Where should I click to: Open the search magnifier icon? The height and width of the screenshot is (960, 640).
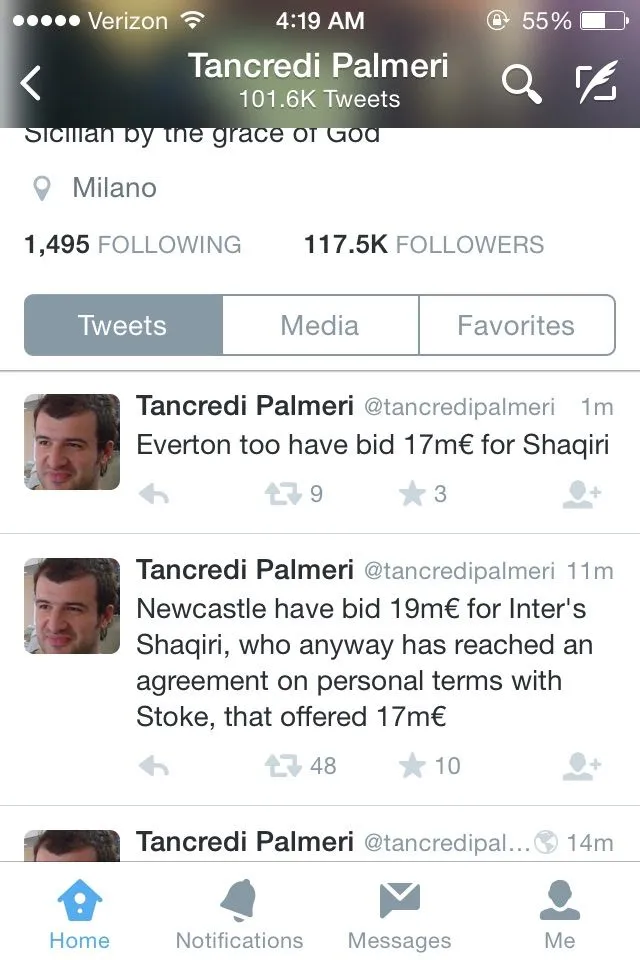521,85
